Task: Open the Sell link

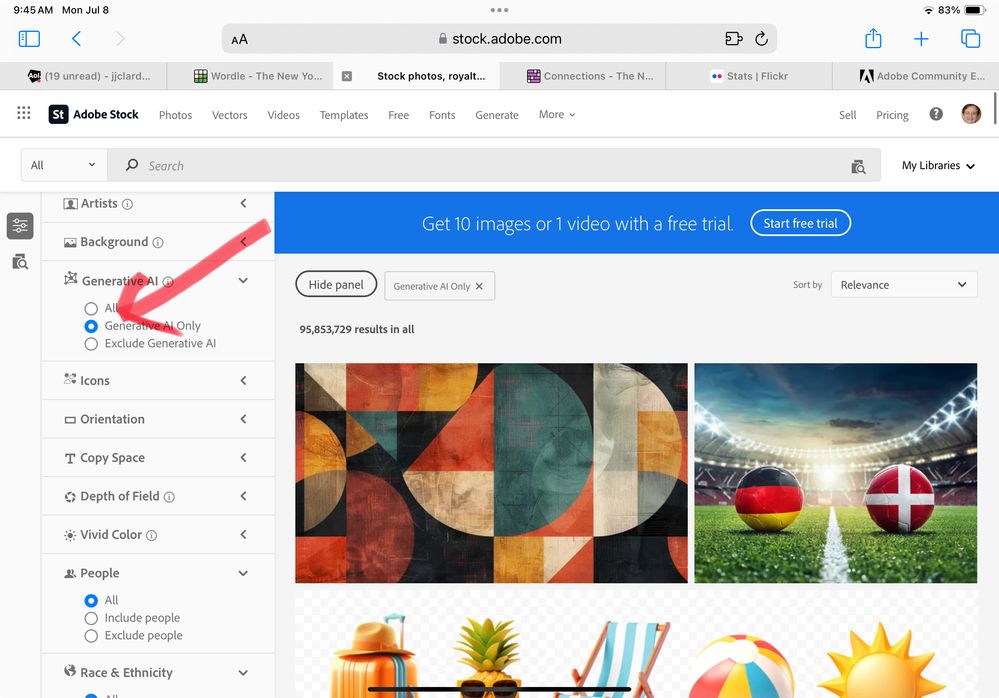Action: pyautogui.click(x=847, y=115)
